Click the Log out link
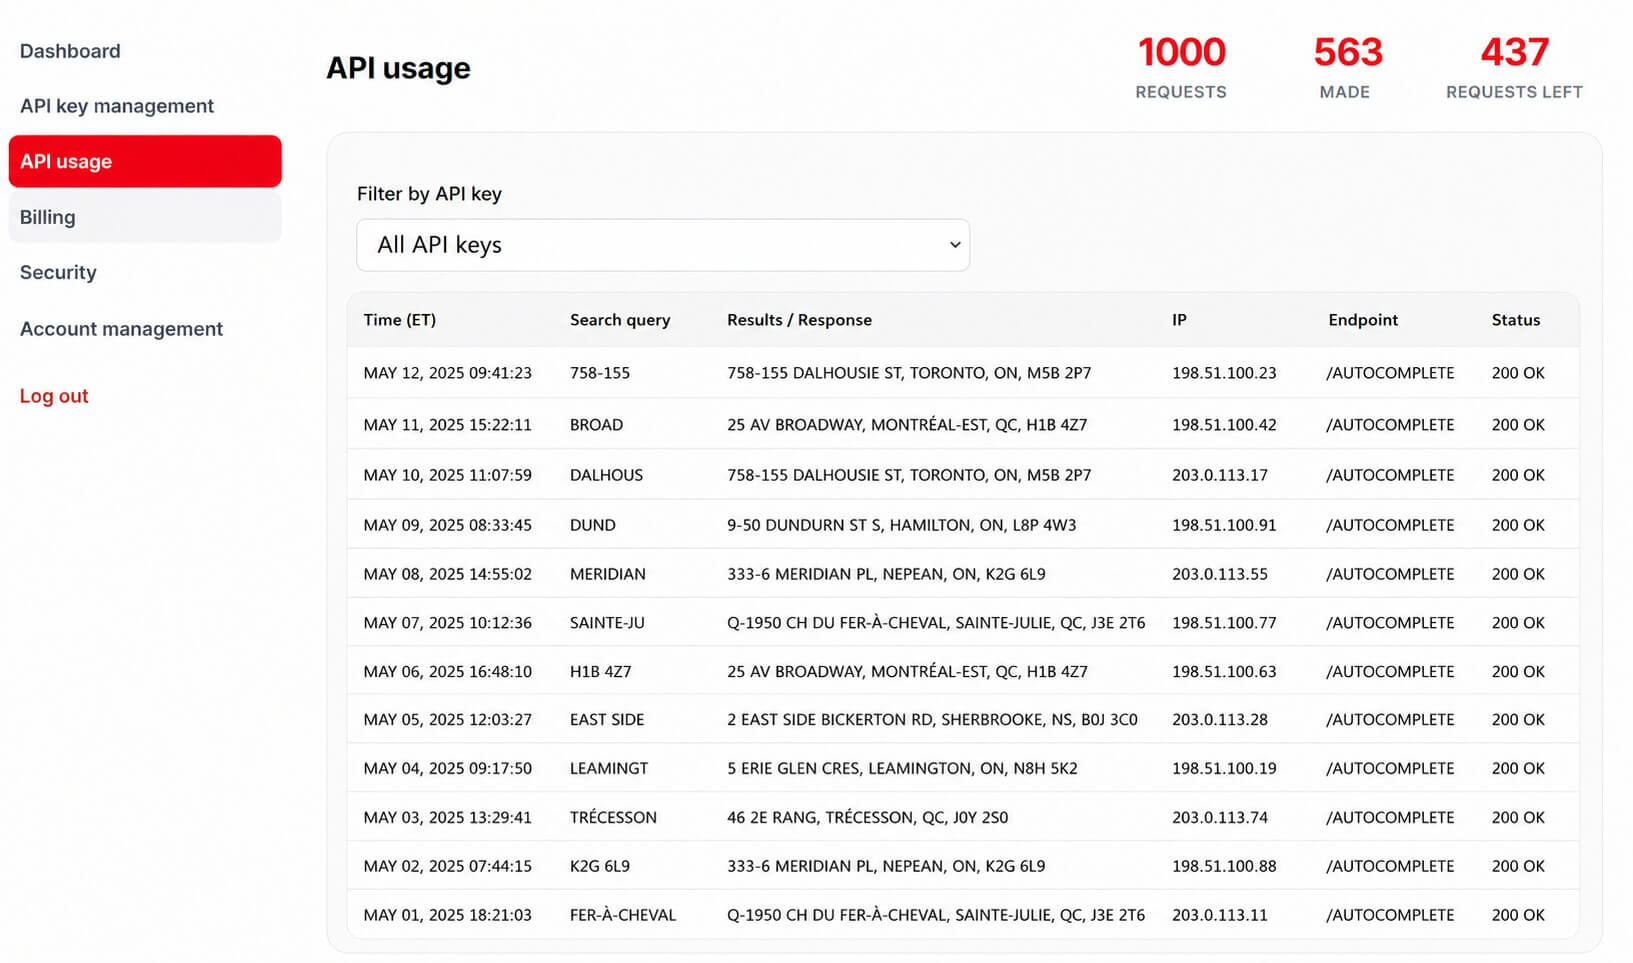 (x=54, y=396)
